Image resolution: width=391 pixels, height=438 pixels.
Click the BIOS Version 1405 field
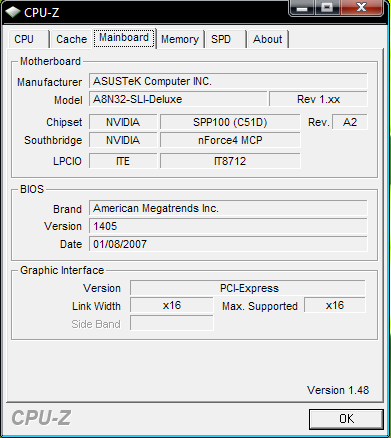(x=228, y=226)
